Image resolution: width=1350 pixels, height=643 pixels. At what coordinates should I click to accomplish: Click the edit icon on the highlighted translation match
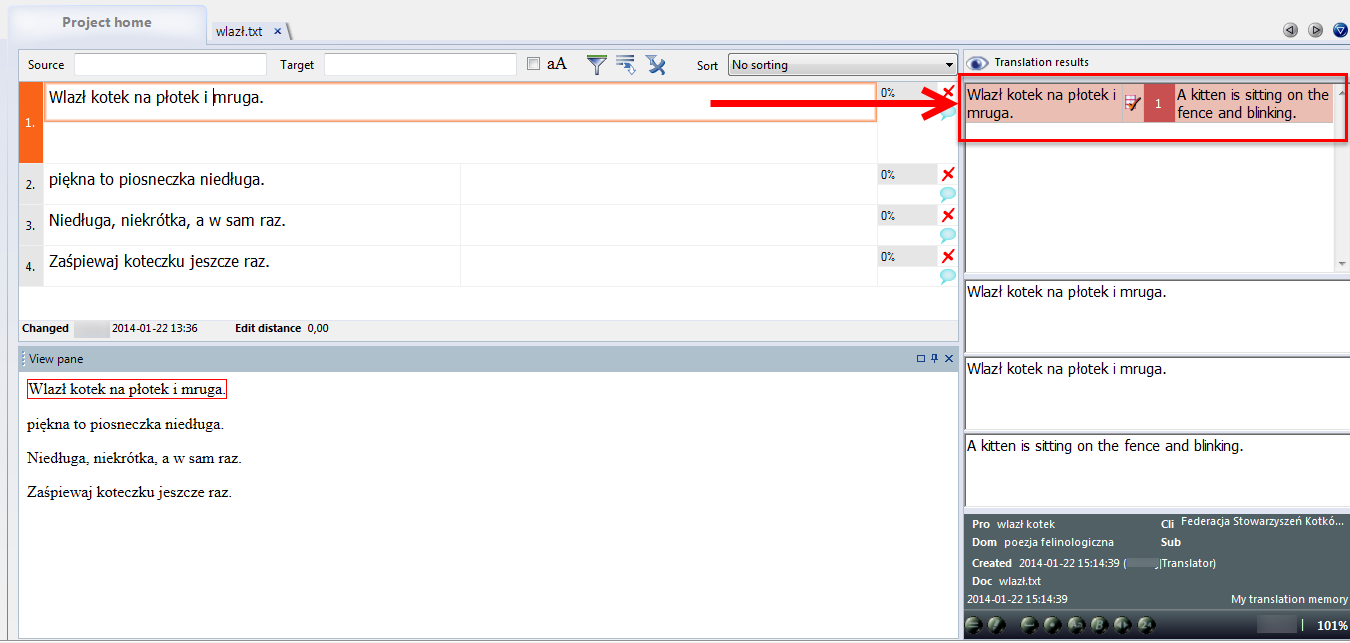(x=1134, y=100)
